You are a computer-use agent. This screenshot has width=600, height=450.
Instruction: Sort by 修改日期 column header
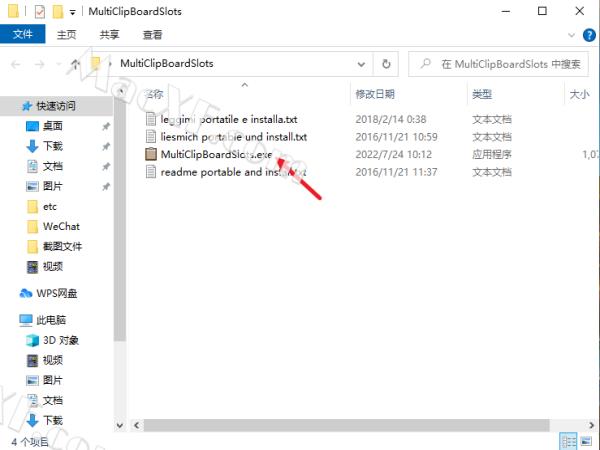(x=375, y=94)
